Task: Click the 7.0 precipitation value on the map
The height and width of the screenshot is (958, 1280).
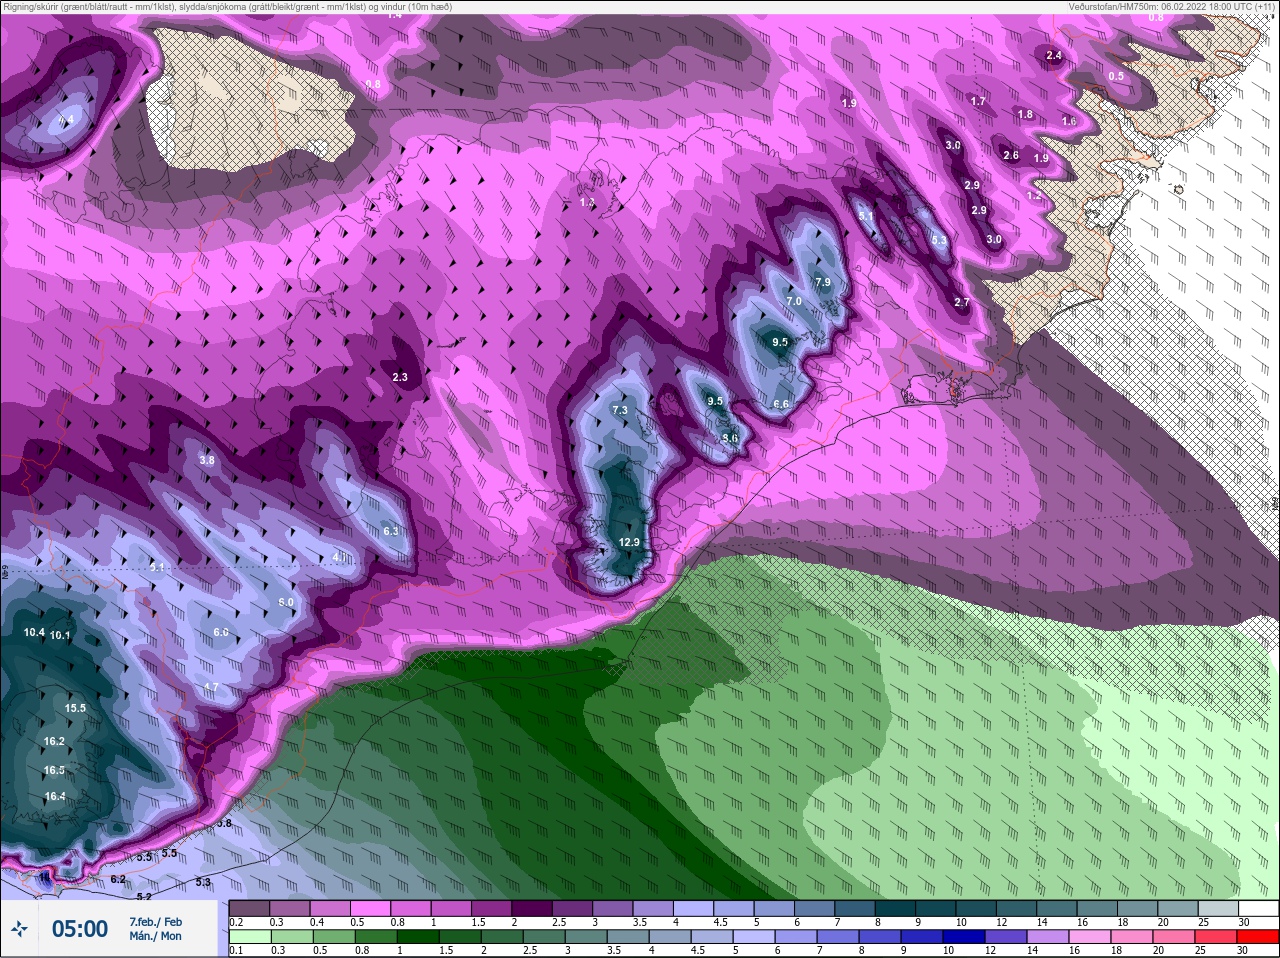Action: pos(794,301)
